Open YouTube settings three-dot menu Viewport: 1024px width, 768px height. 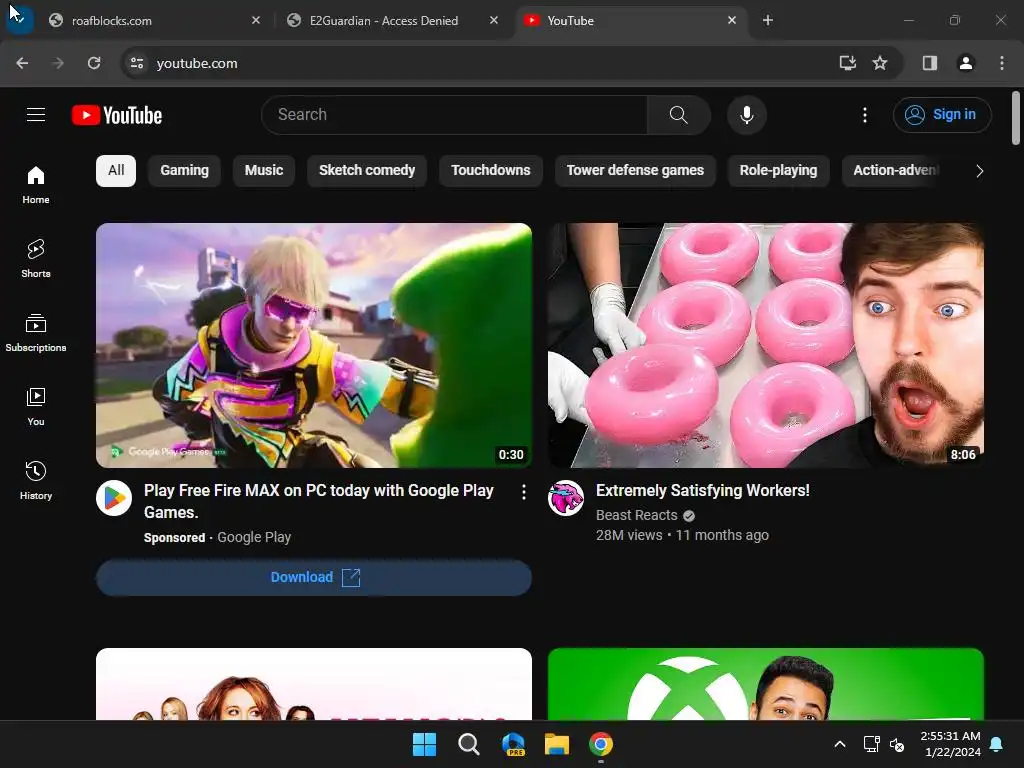[865, 115]
